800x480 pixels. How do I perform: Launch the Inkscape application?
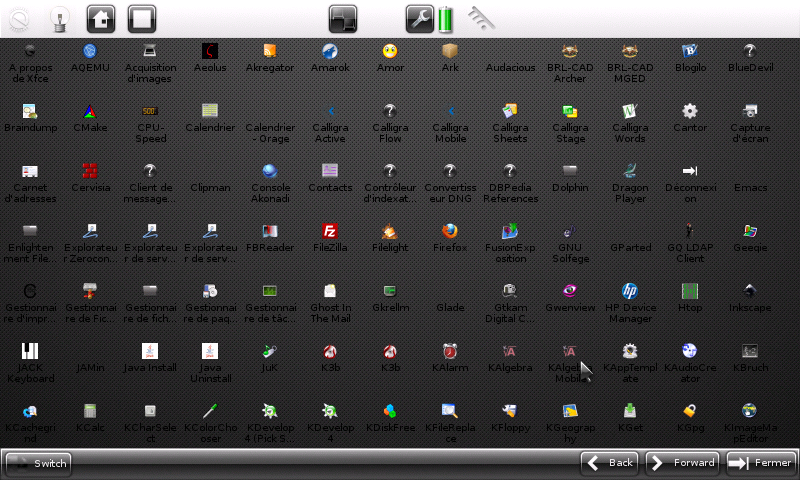pos(750,292)
